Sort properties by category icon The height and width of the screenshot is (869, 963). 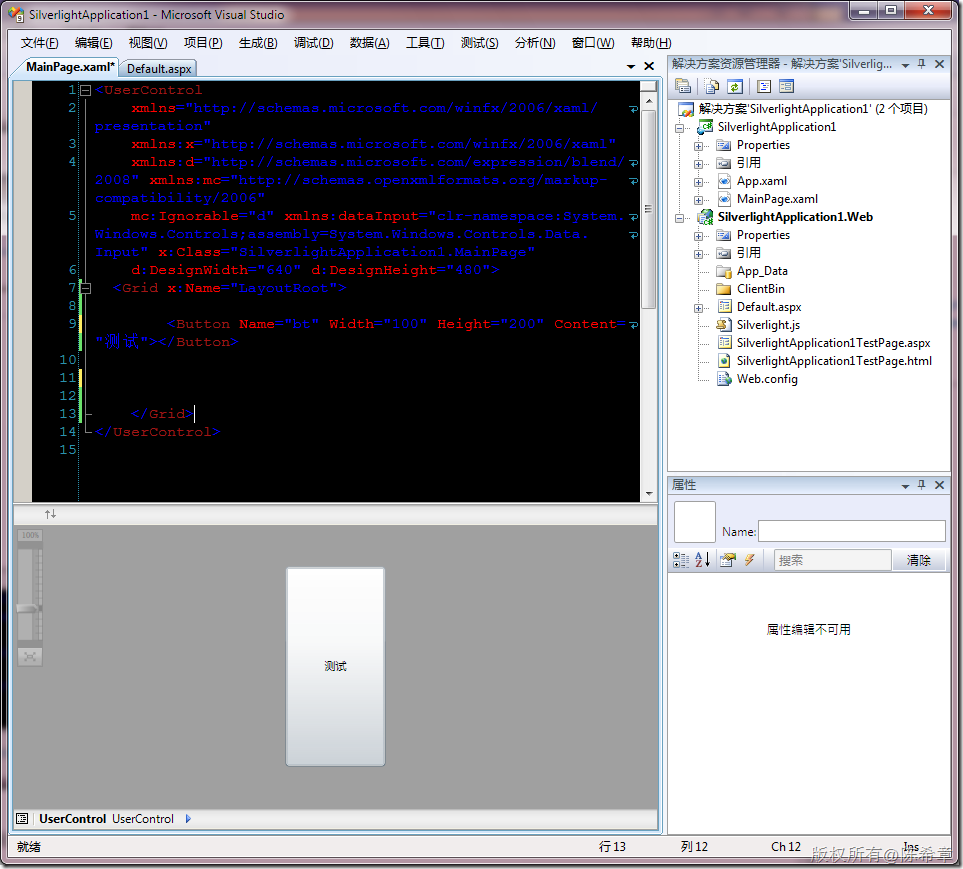pyautogui.click(x=681, y=559)
